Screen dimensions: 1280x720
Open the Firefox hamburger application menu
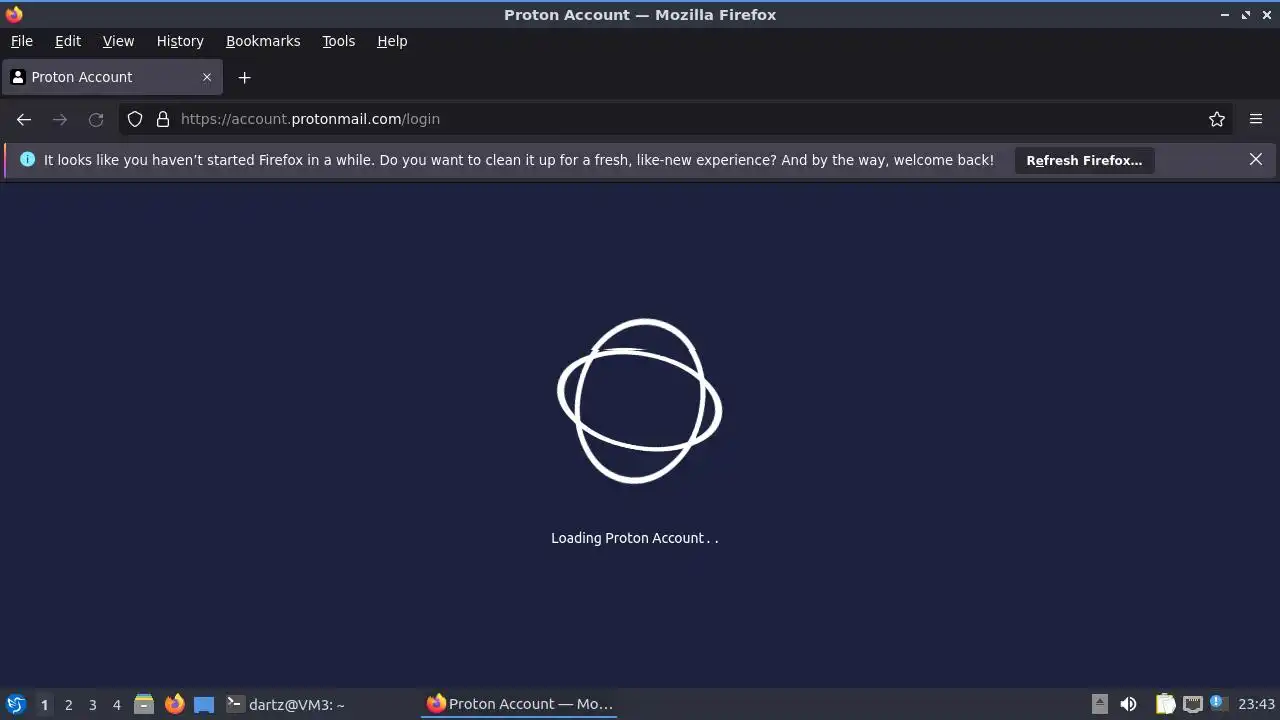coord(1256,119)
